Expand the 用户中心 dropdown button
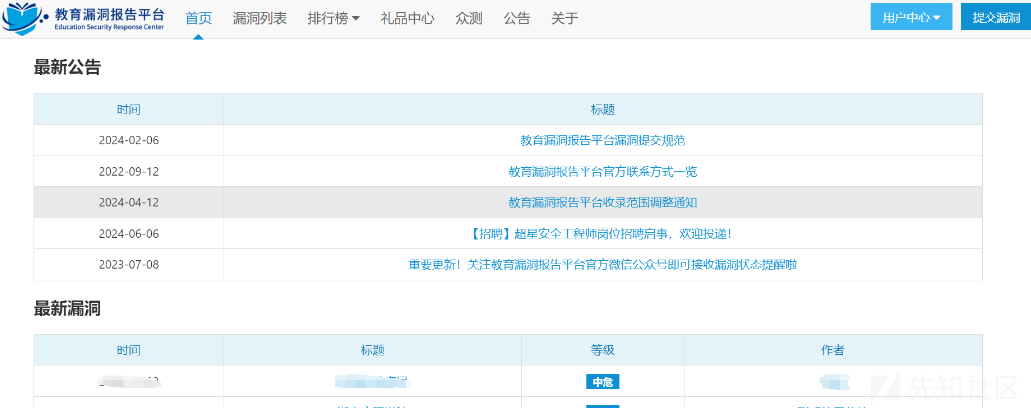 (x=911, y=17)
